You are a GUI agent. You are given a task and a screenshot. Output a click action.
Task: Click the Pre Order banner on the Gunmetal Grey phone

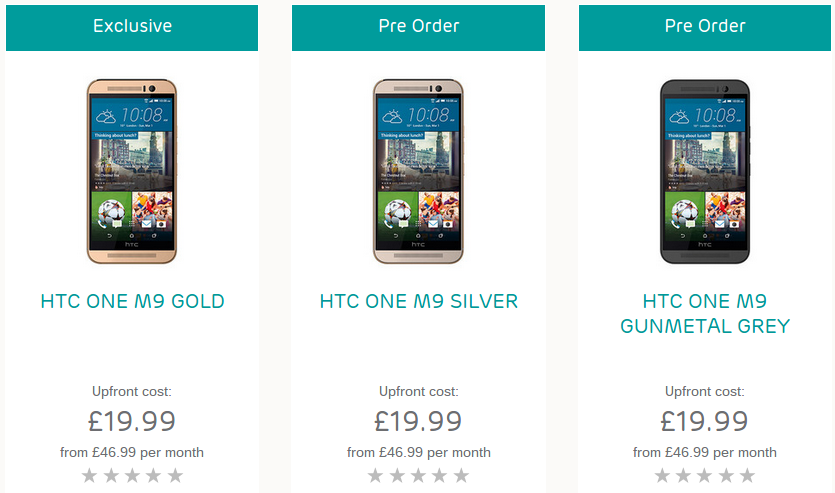tap(705, 28)
